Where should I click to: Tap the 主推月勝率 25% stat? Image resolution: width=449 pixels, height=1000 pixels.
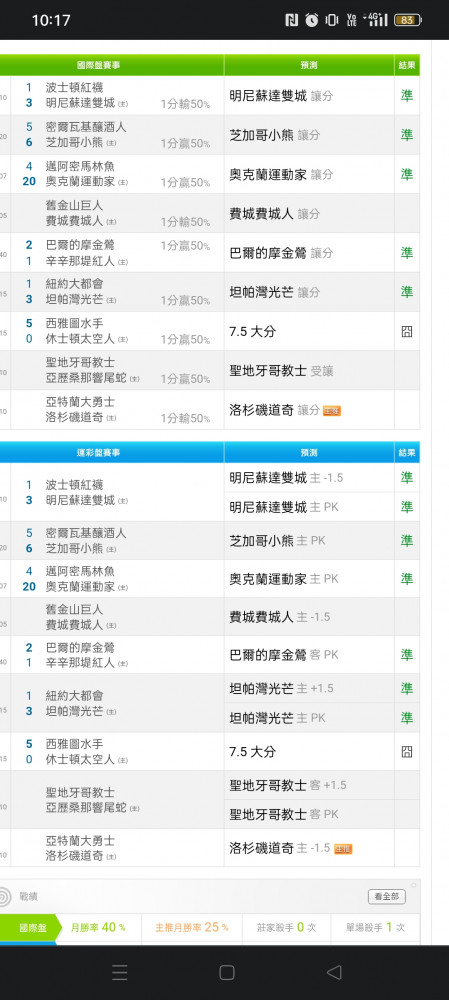click(191, 927)
